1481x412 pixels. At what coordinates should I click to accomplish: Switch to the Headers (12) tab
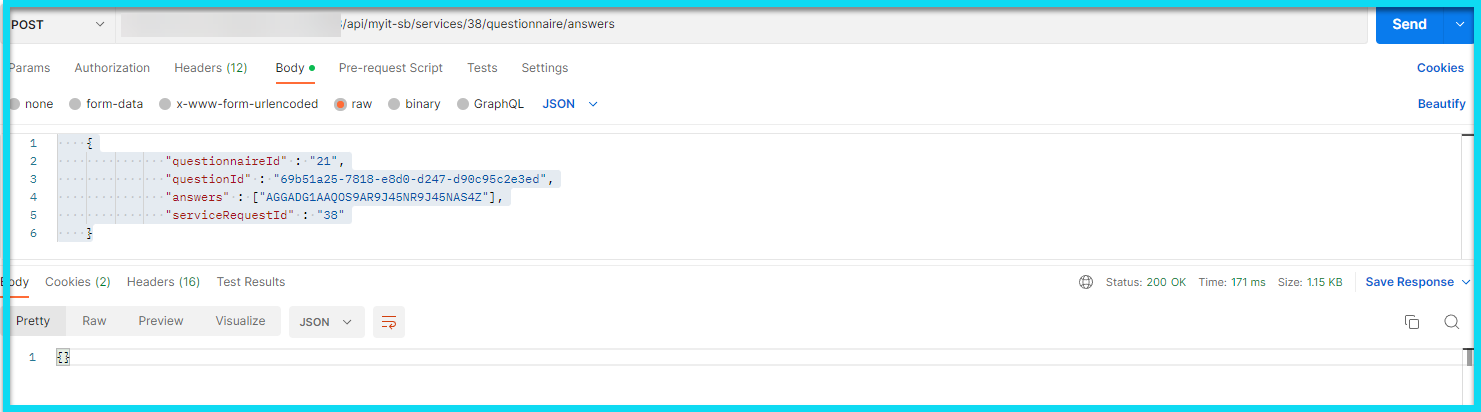pos(210,68)
